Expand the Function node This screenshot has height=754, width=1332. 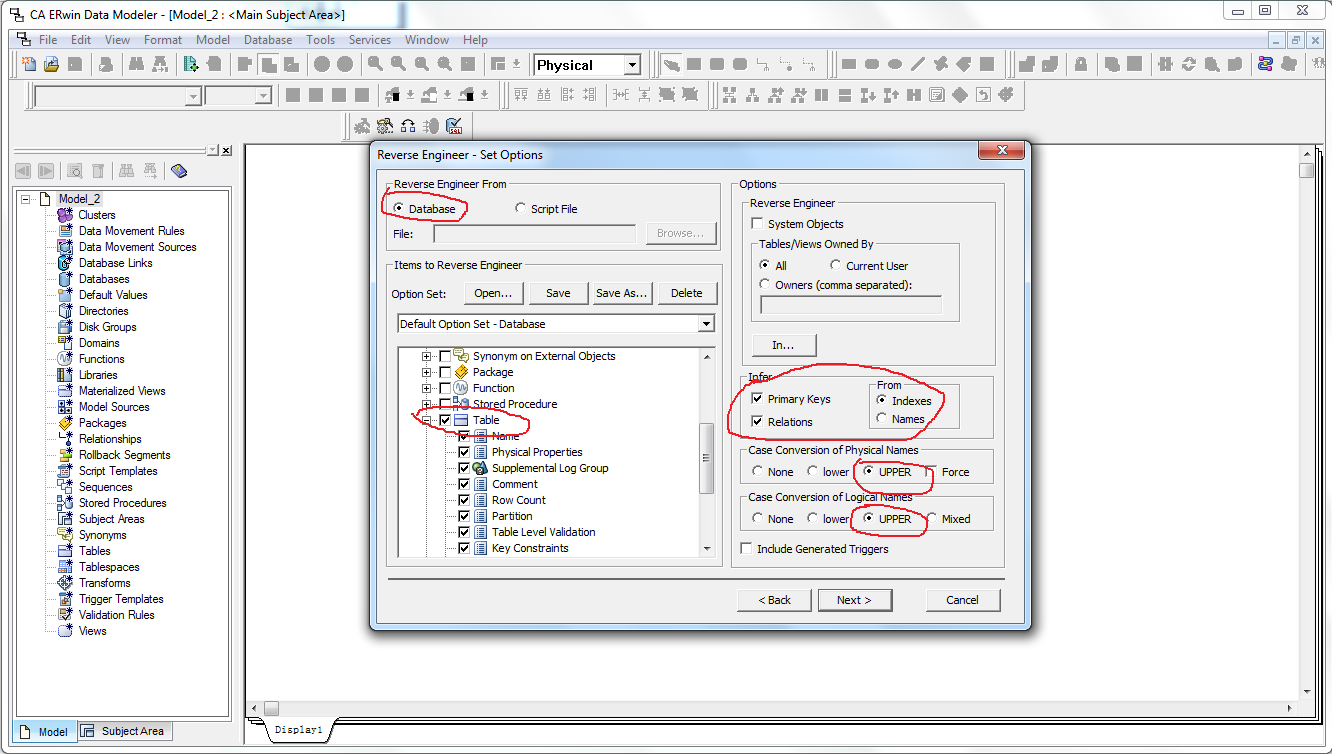[x=427, y=388]
